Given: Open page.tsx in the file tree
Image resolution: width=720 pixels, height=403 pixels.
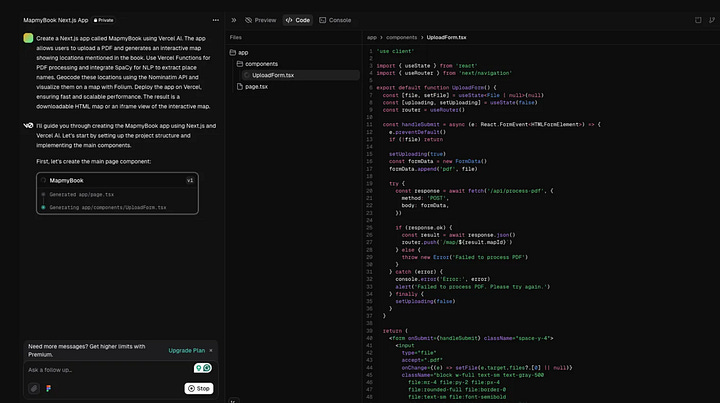Looking at the screenshot, I should click(x=252, y=86).
